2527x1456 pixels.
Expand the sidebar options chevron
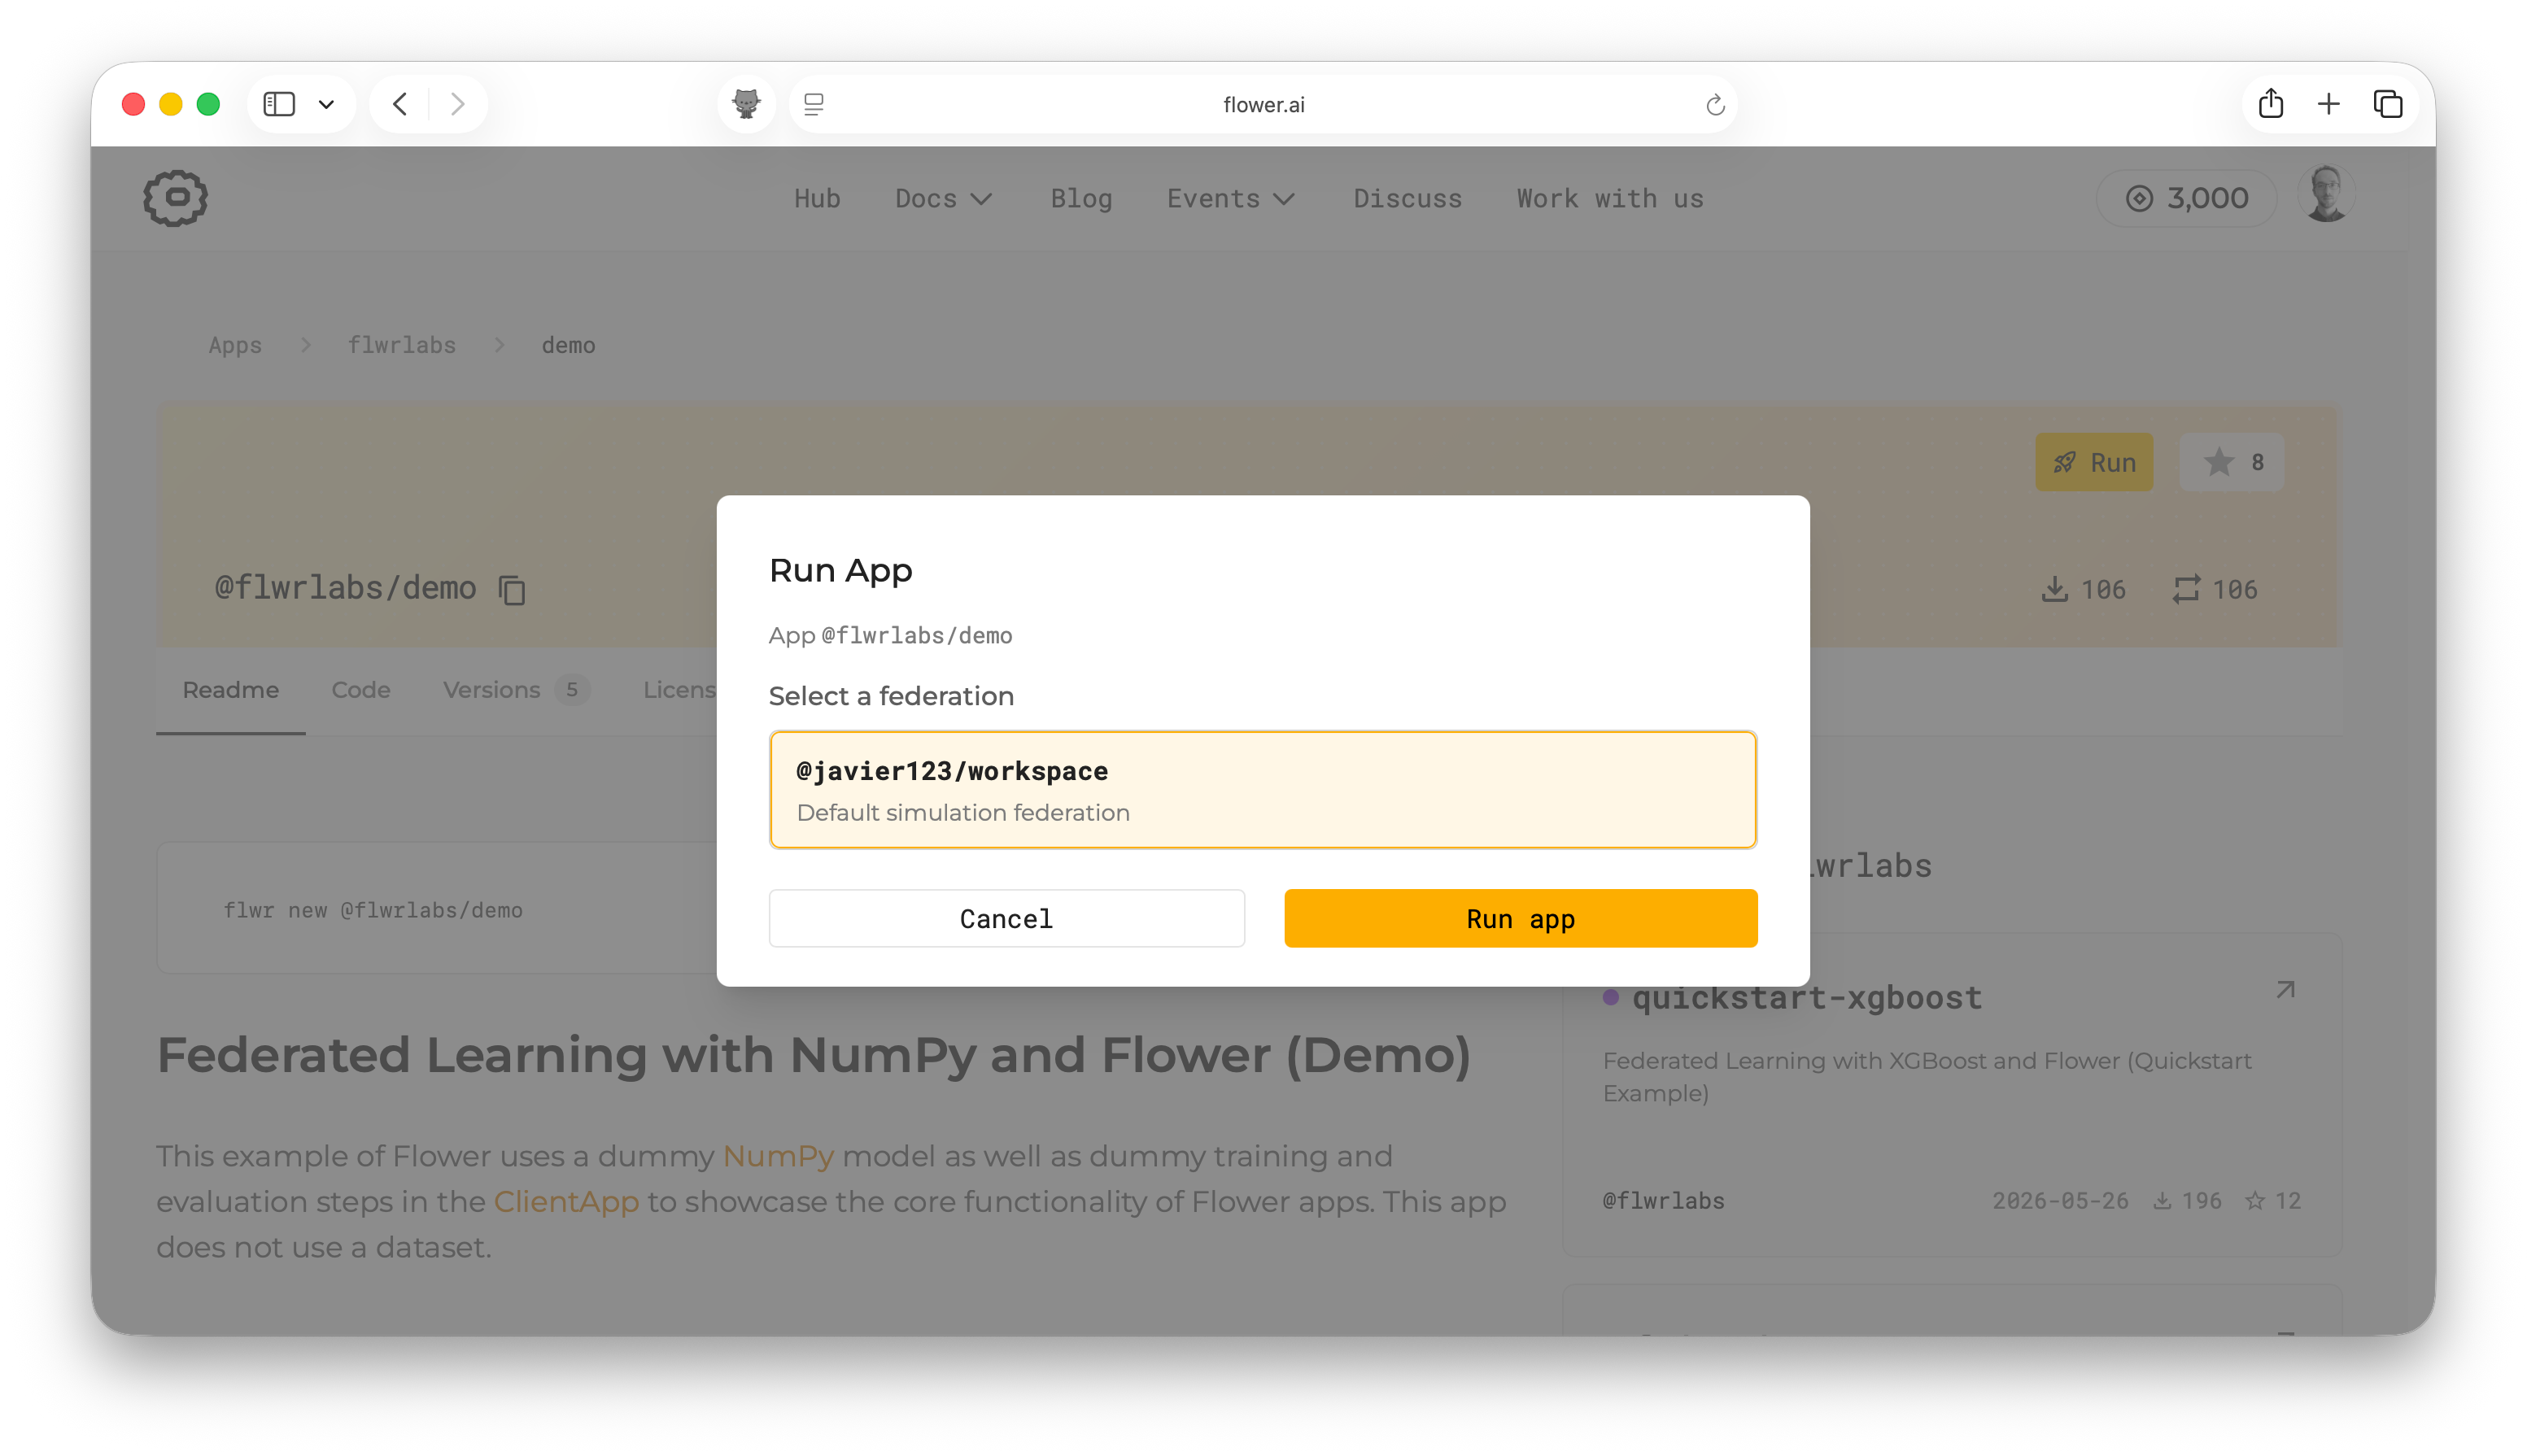click(x=326, y=104)
